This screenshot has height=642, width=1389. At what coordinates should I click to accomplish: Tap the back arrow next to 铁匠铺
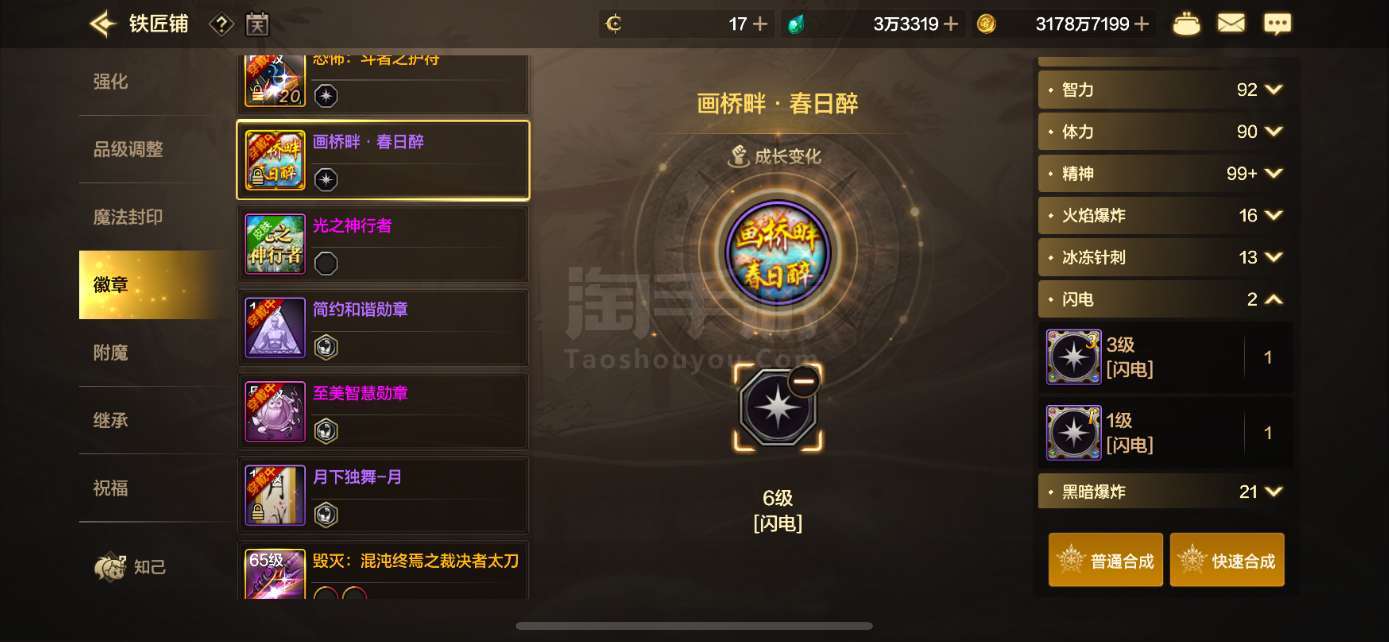(x=103, y=23)
